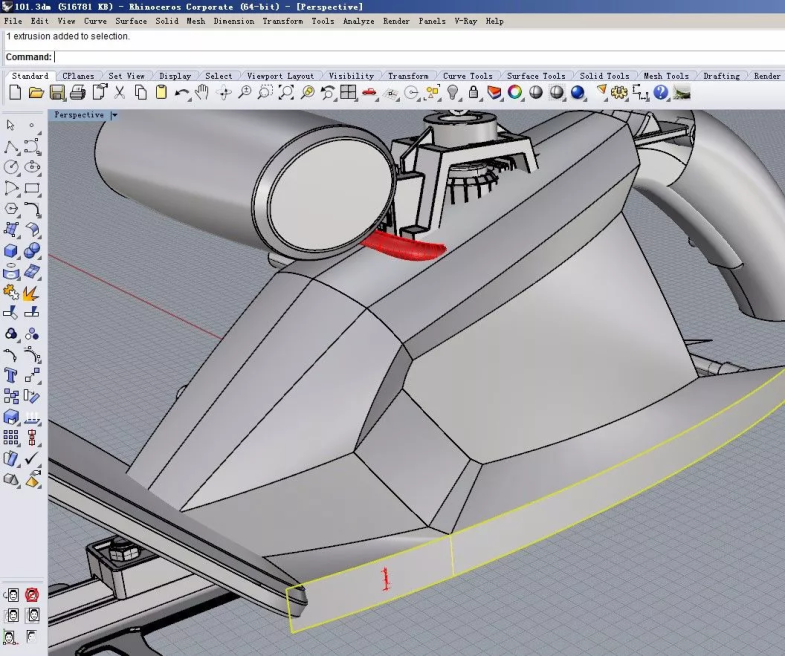Activate the Rectangle tool
The height and width of the screenshot is (656, 785).
(32, 188)
